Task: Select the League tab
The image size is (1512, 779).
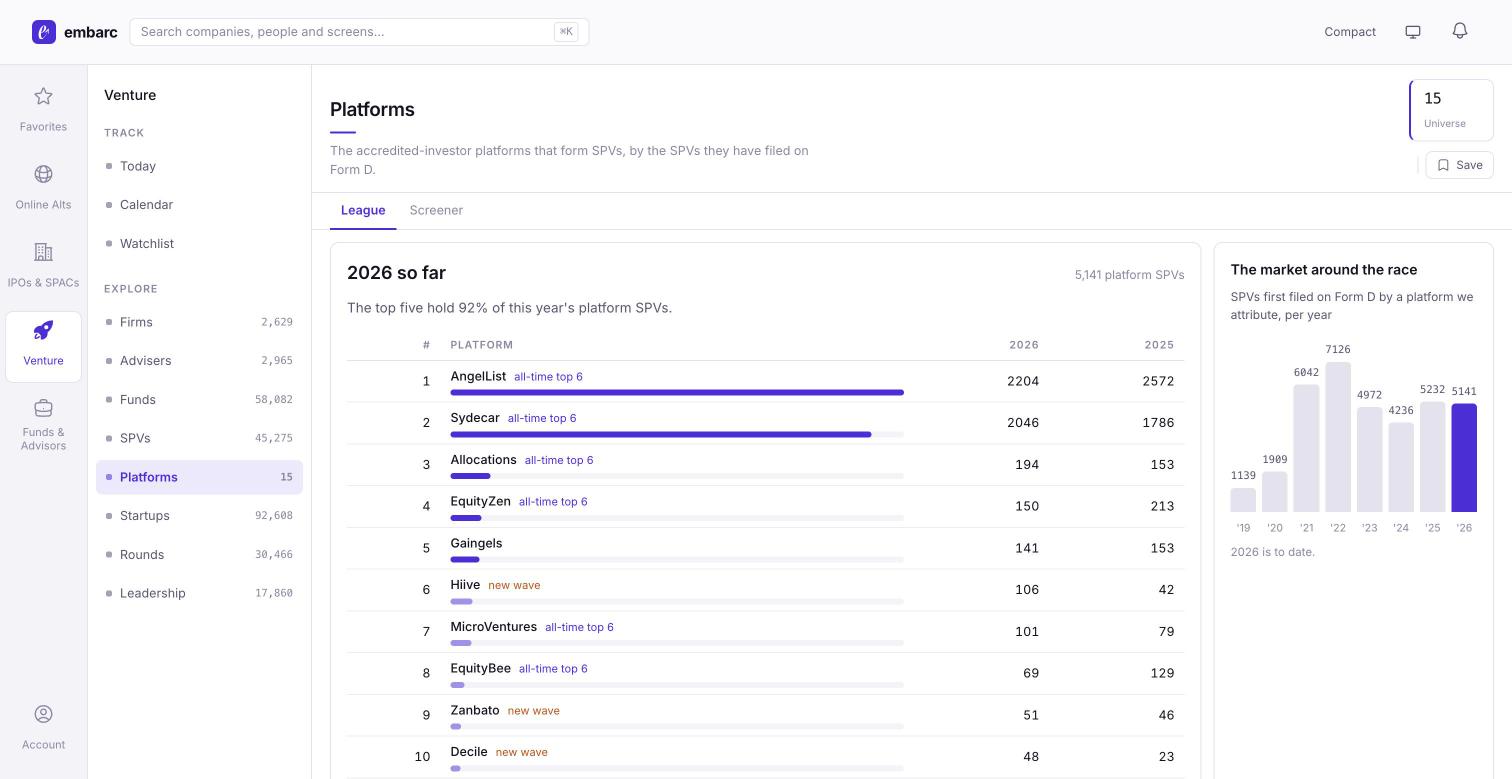Action: (363, 210)
